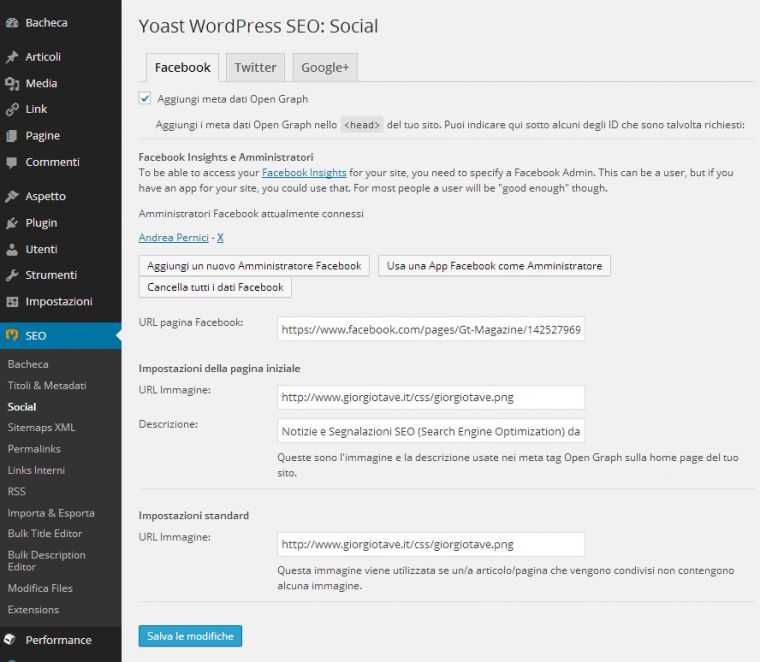Click the SEO menu heading label
This screenshot has width=760, height=662.
pyautogui.click(x=35, y=336)
